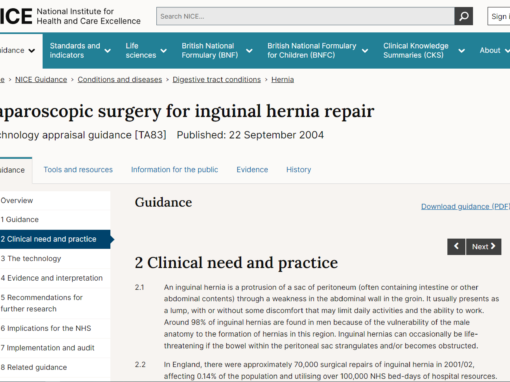Expand the About menu
The height and width of the screenshot is (382, 510).
point(495,51)
